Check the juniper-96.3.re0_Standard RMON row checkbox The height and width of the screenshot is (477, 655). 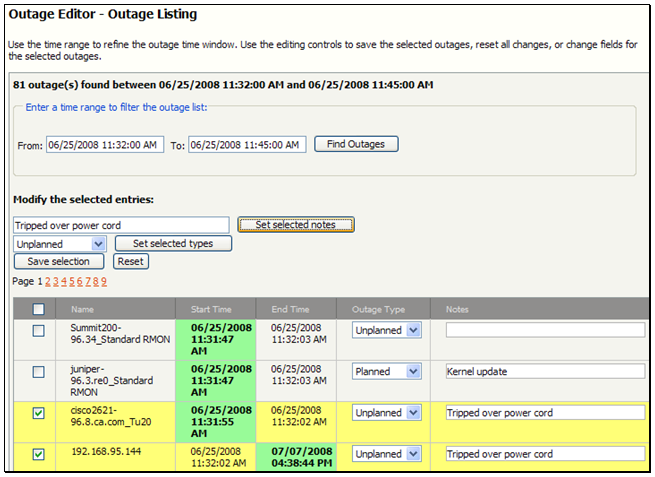38,372
